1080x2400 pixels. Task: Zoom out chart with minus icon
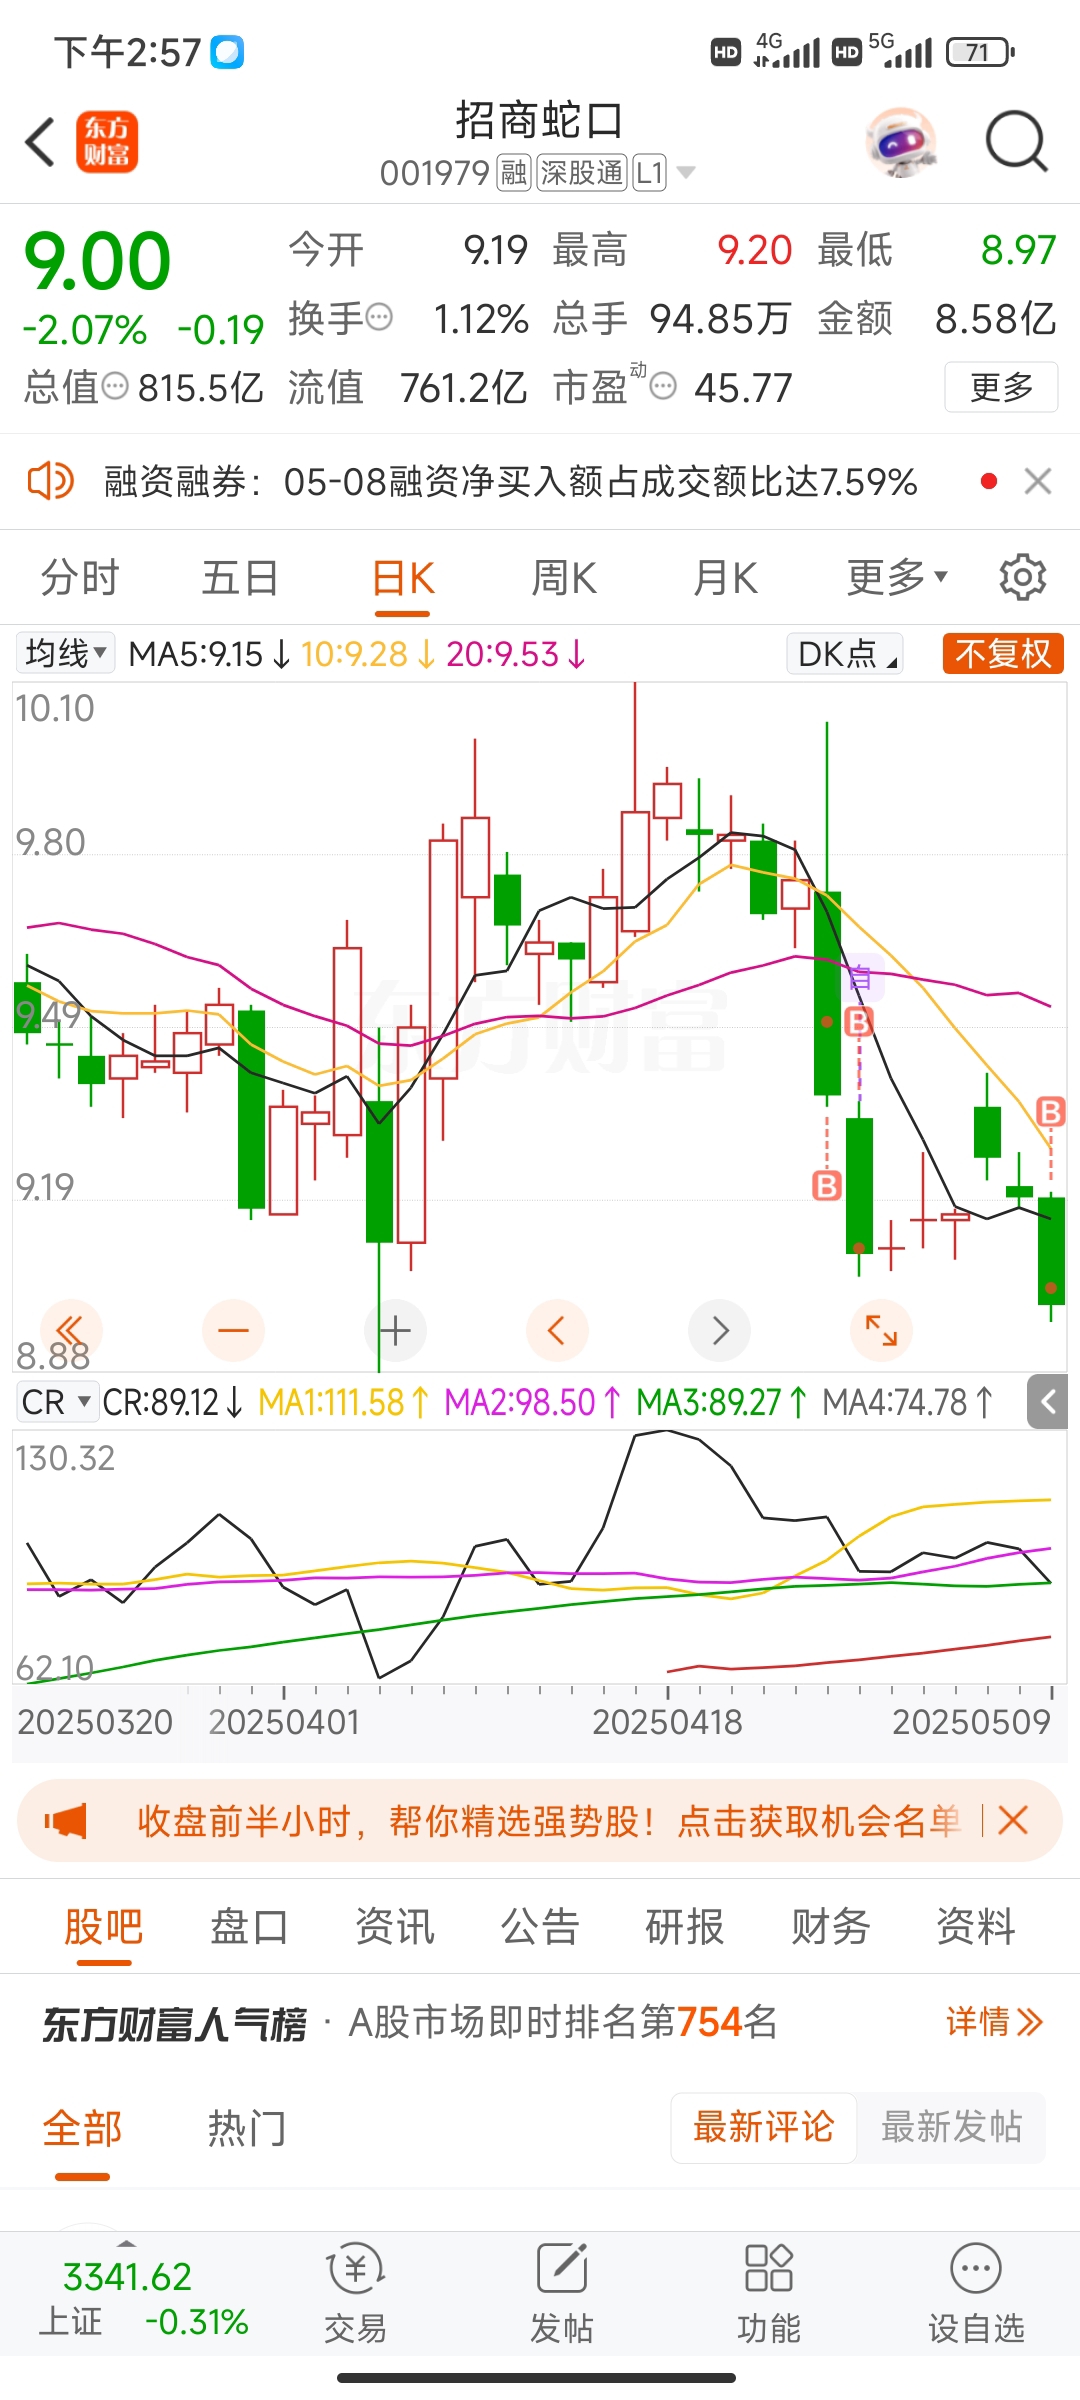(233, 1331)
